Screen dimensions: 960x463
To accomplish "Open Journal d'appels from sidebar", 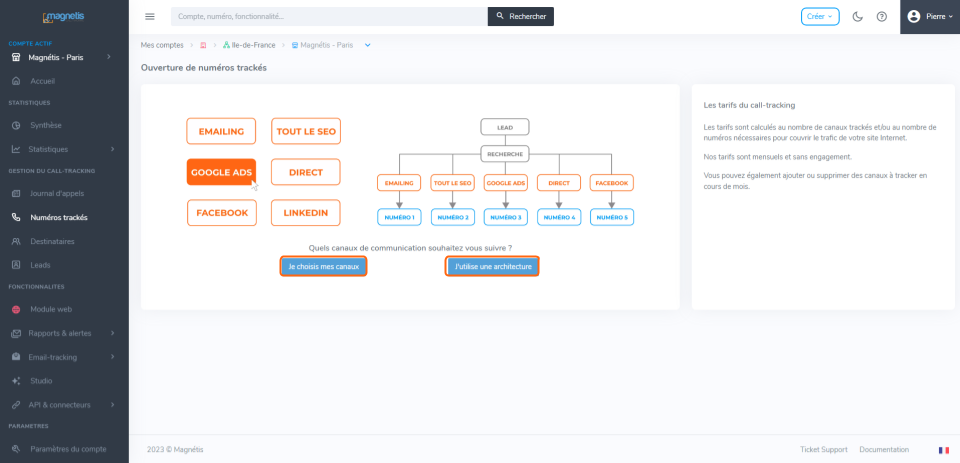I will tap(57, 194).
